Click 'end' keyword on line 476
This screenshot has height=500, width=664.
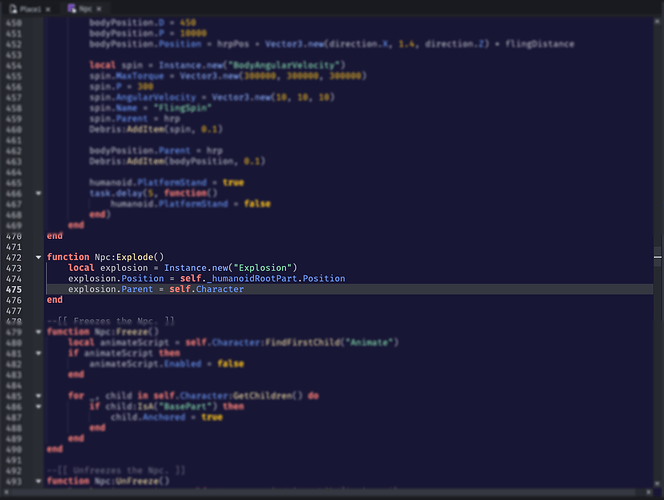55,300
